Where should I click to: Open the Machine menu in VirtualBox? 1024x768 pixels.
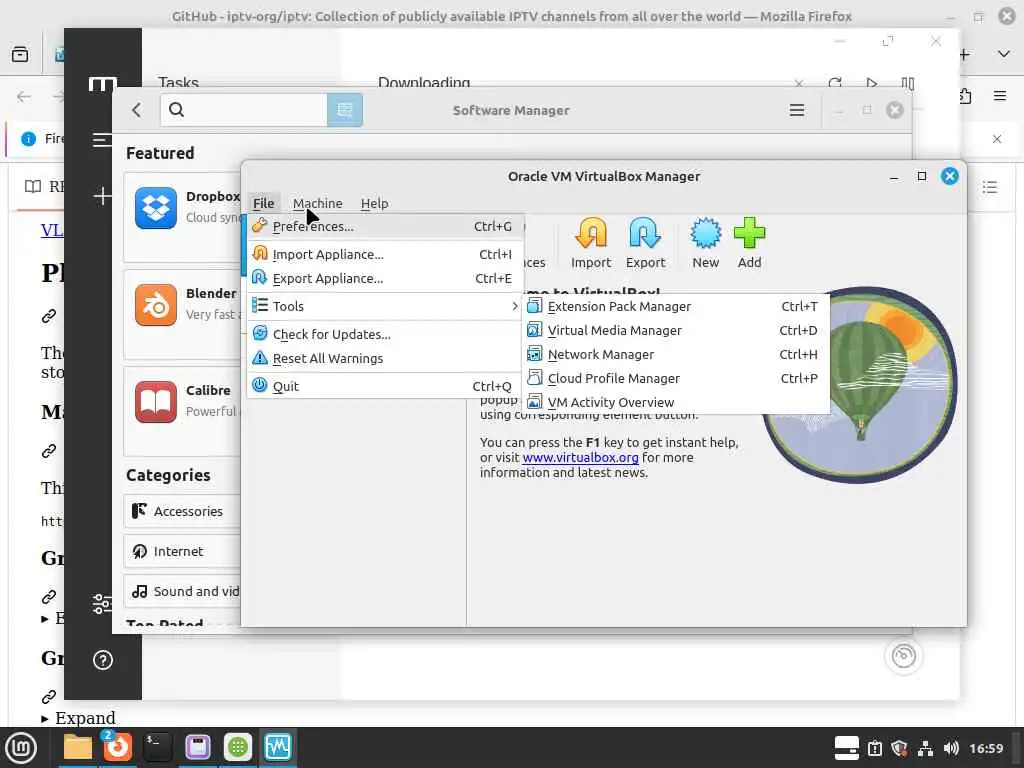[x=317, y=203]
